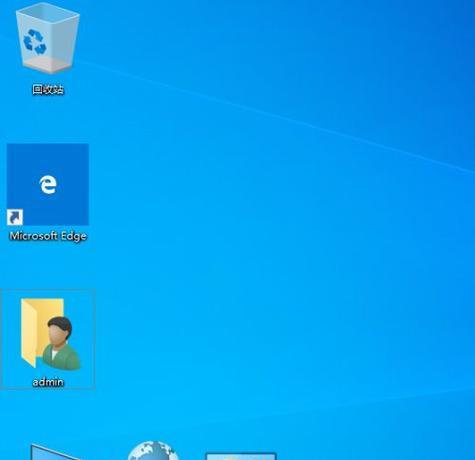Select the Recycle Bin desktop icon

(x=48, y=38)
